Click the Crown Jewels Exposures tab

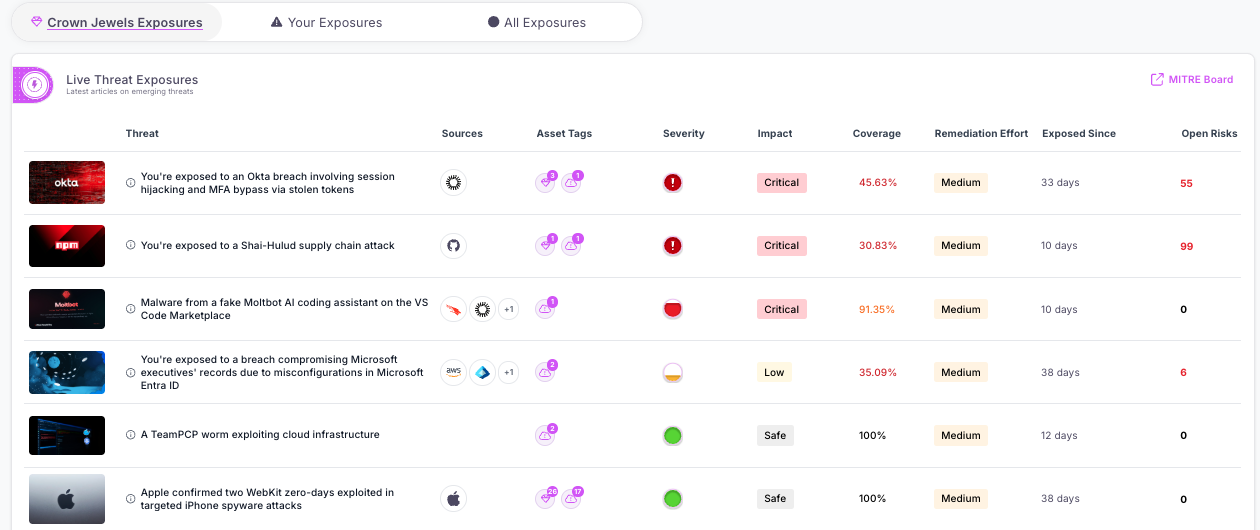point(117,22)
